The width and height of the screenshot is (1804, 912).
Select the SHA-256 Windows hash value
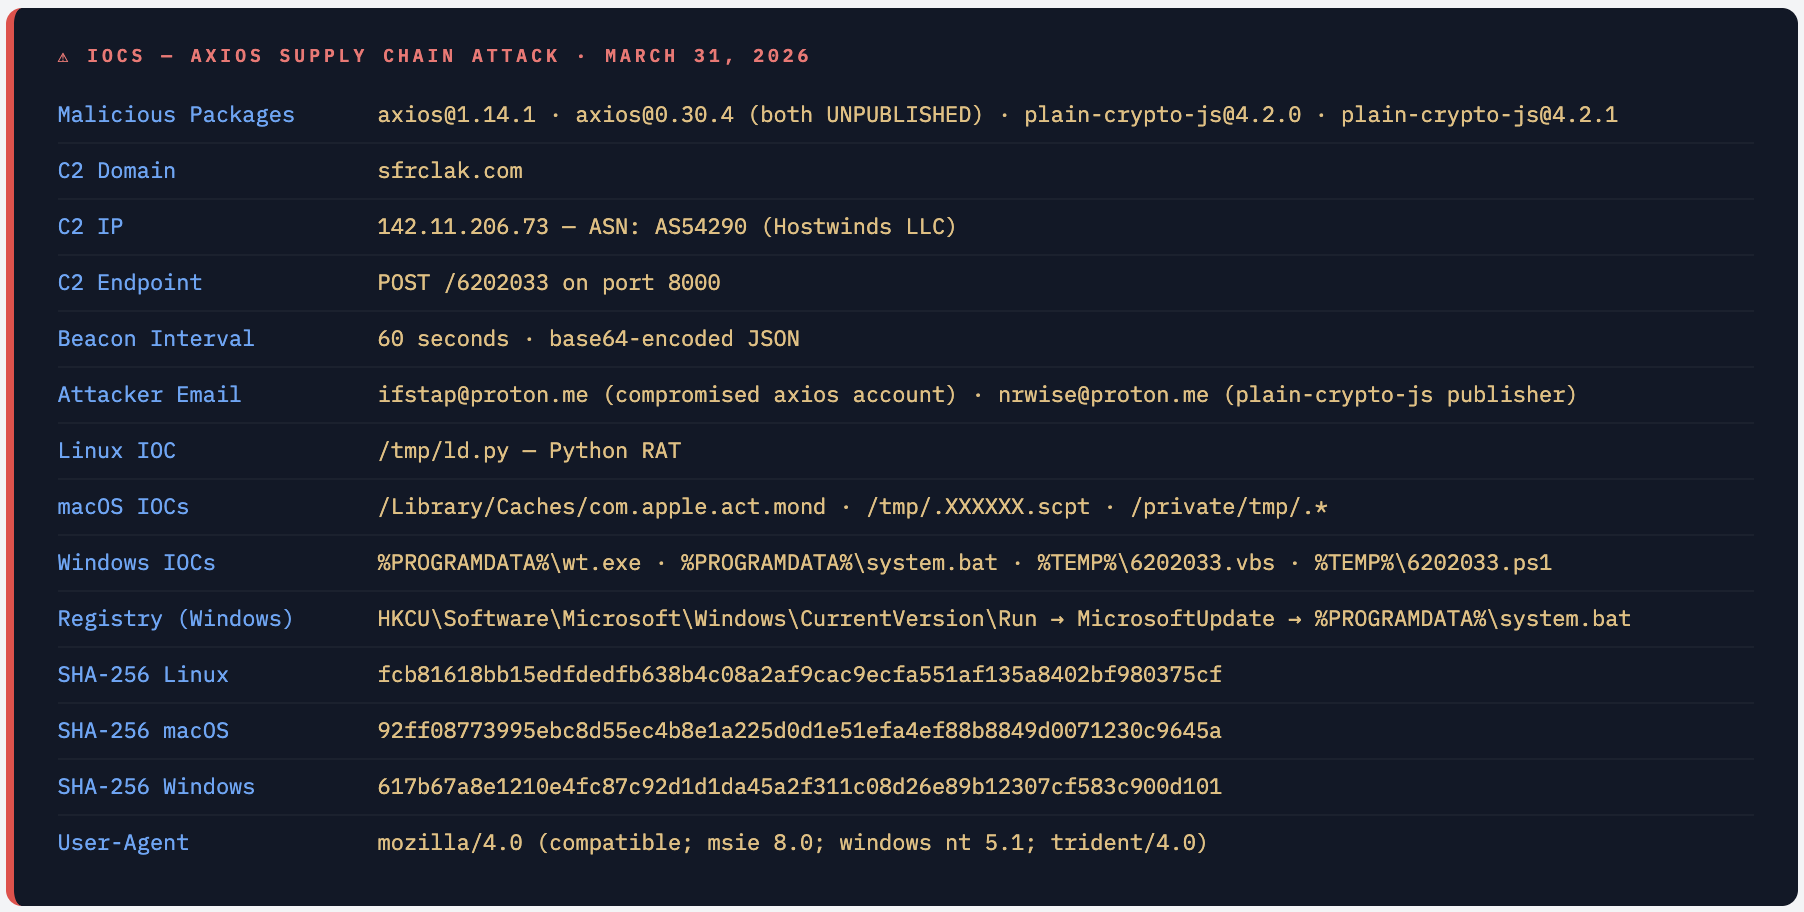[798, 786]
